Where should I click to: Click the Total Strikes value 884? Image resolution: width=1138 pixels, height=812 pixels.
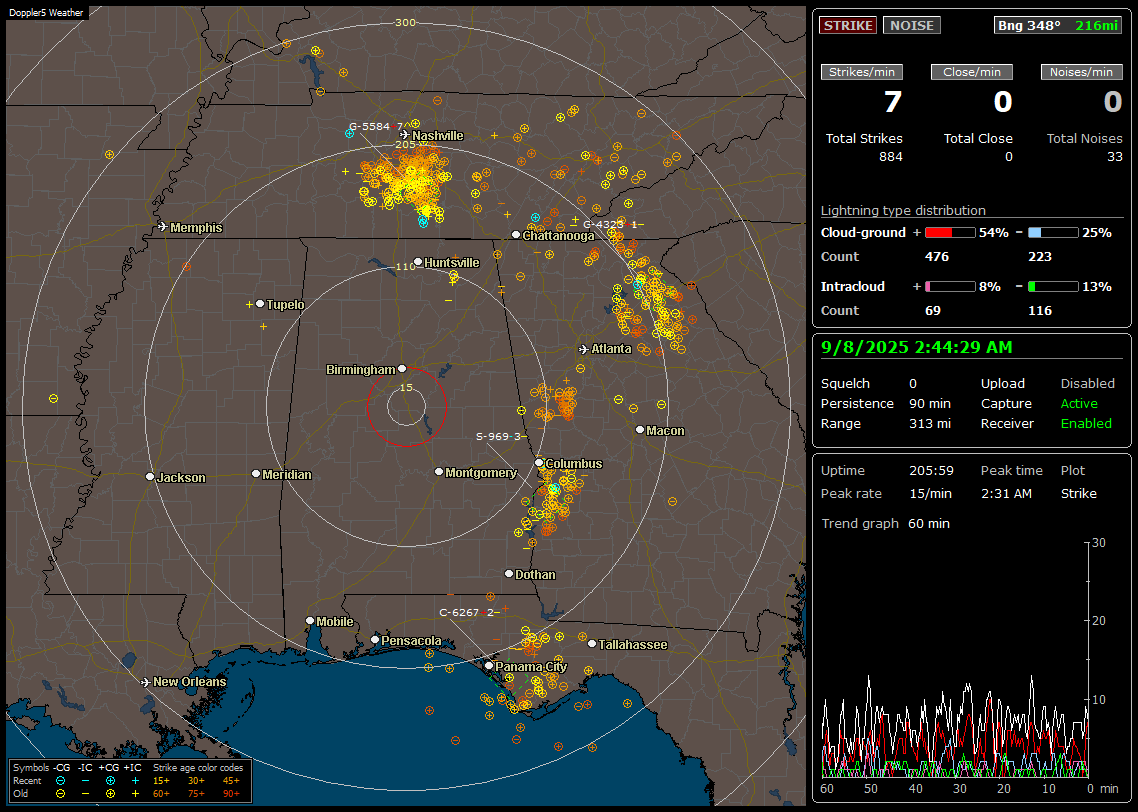tap(891, 157)
